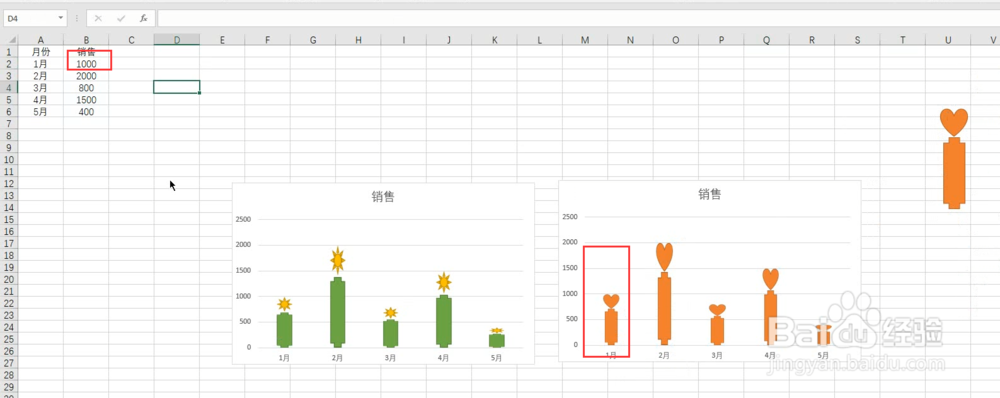Select green 1月 bar in left chart
The image size is (1000, 398).
tap(284, 330)
